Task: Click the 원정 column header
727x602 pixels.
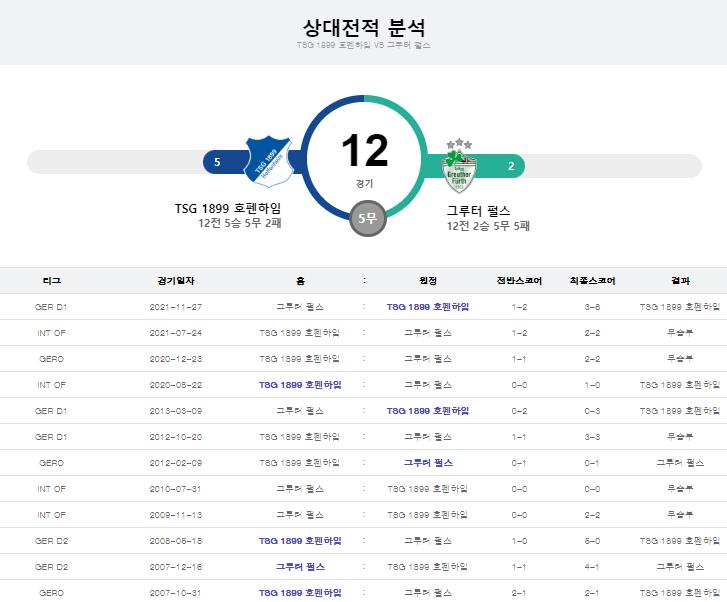Action: 428,281
